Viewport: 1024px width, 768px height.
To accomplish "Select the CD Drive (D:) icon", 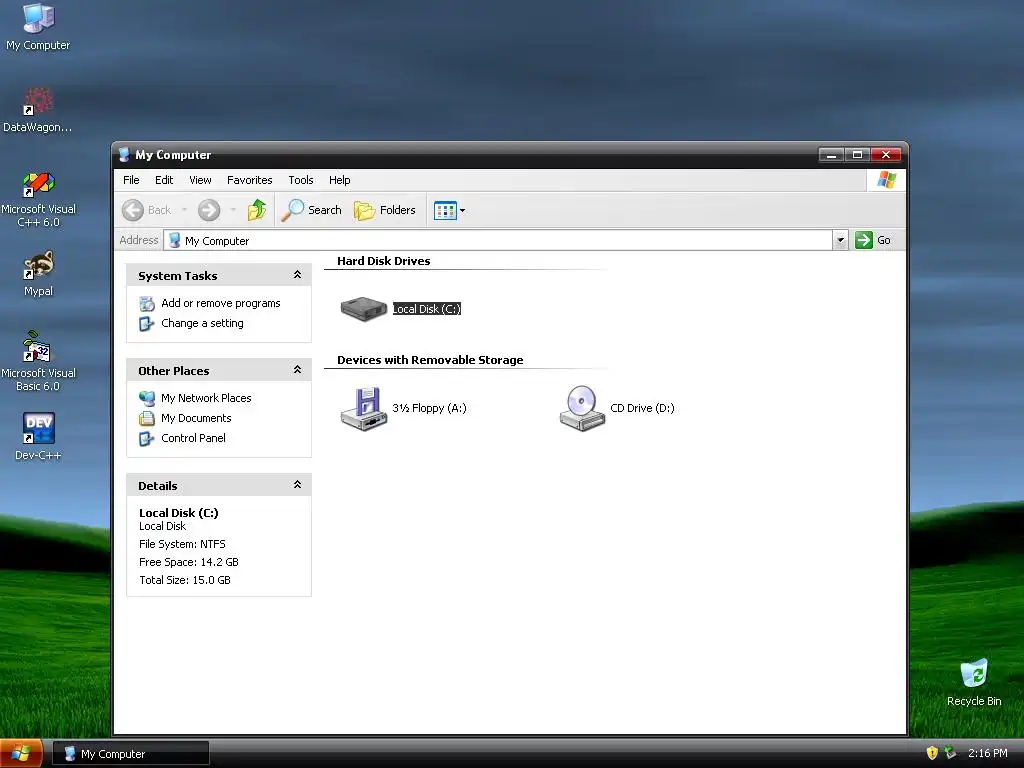I will (x=583, y=408).
